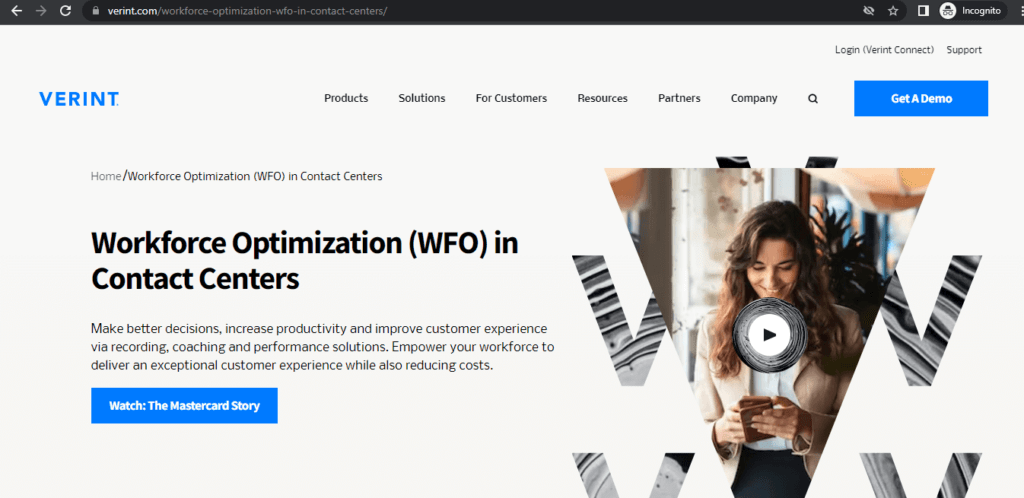Viewport: 1024px width, 498px height.
Task: Click the lock icon in address bar
Action: (96, 11)
